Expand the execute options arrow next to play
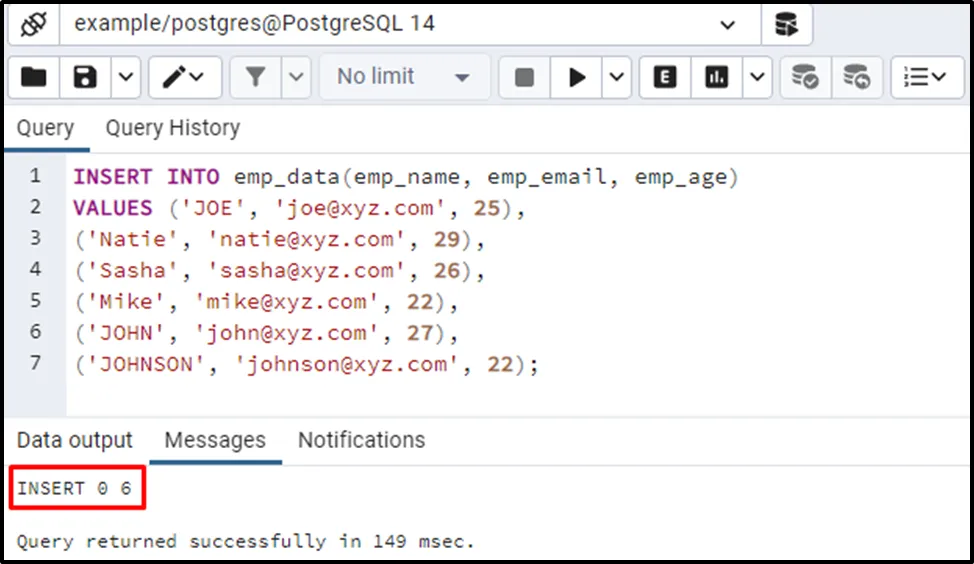The image size is (974, 564). [x=616, y=77]
